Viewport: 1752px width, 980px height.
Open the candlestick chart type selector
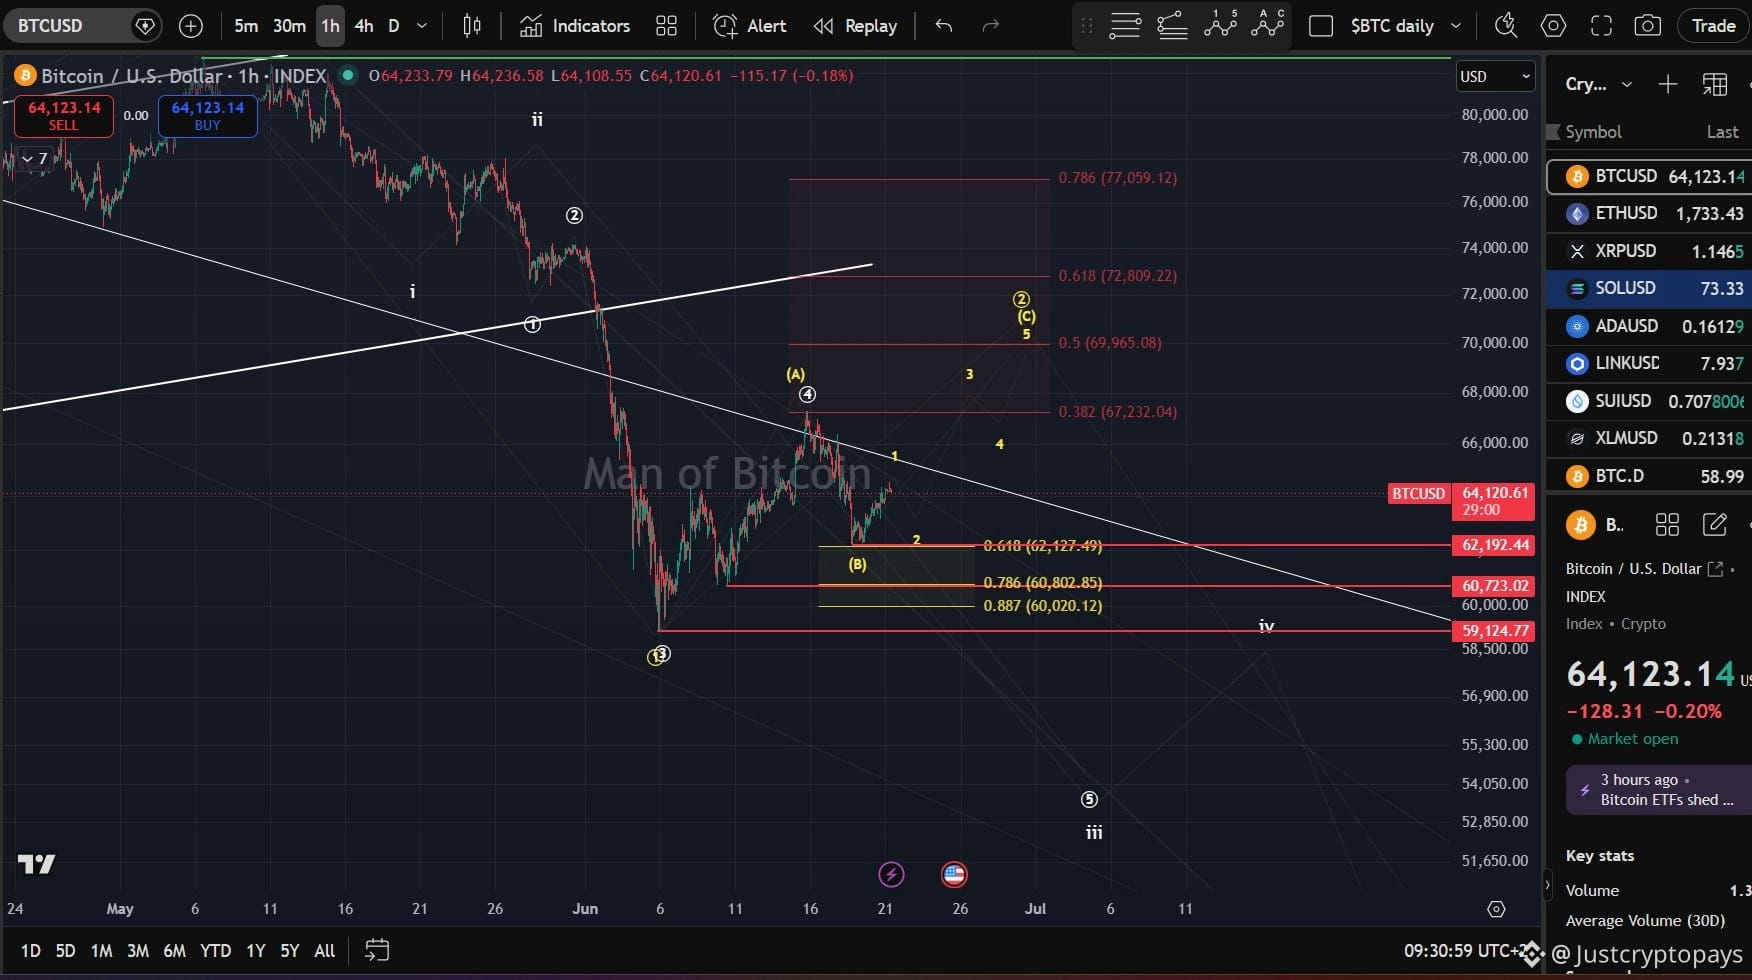[472, 26]
